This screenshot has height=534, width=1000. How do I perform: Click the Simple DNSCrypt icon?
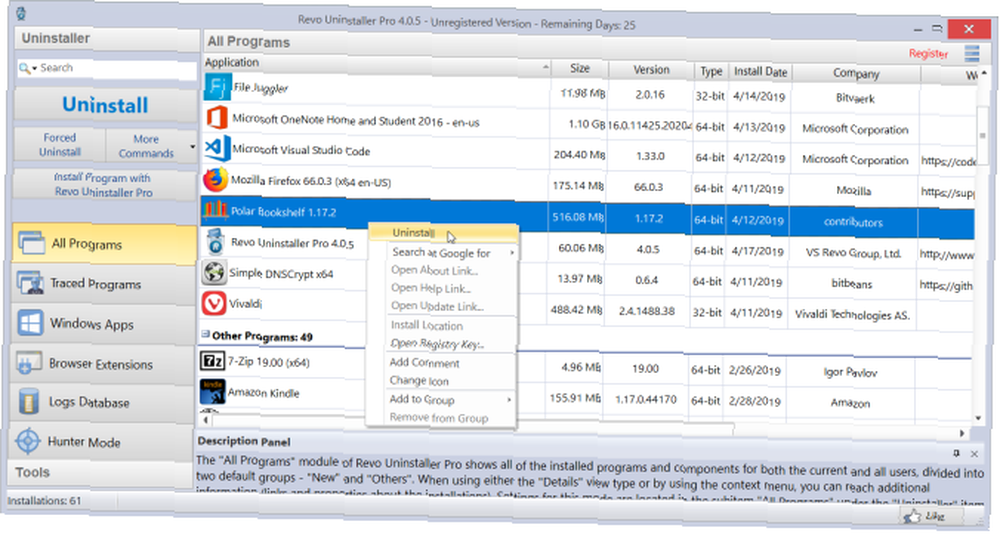click(214, 272)
